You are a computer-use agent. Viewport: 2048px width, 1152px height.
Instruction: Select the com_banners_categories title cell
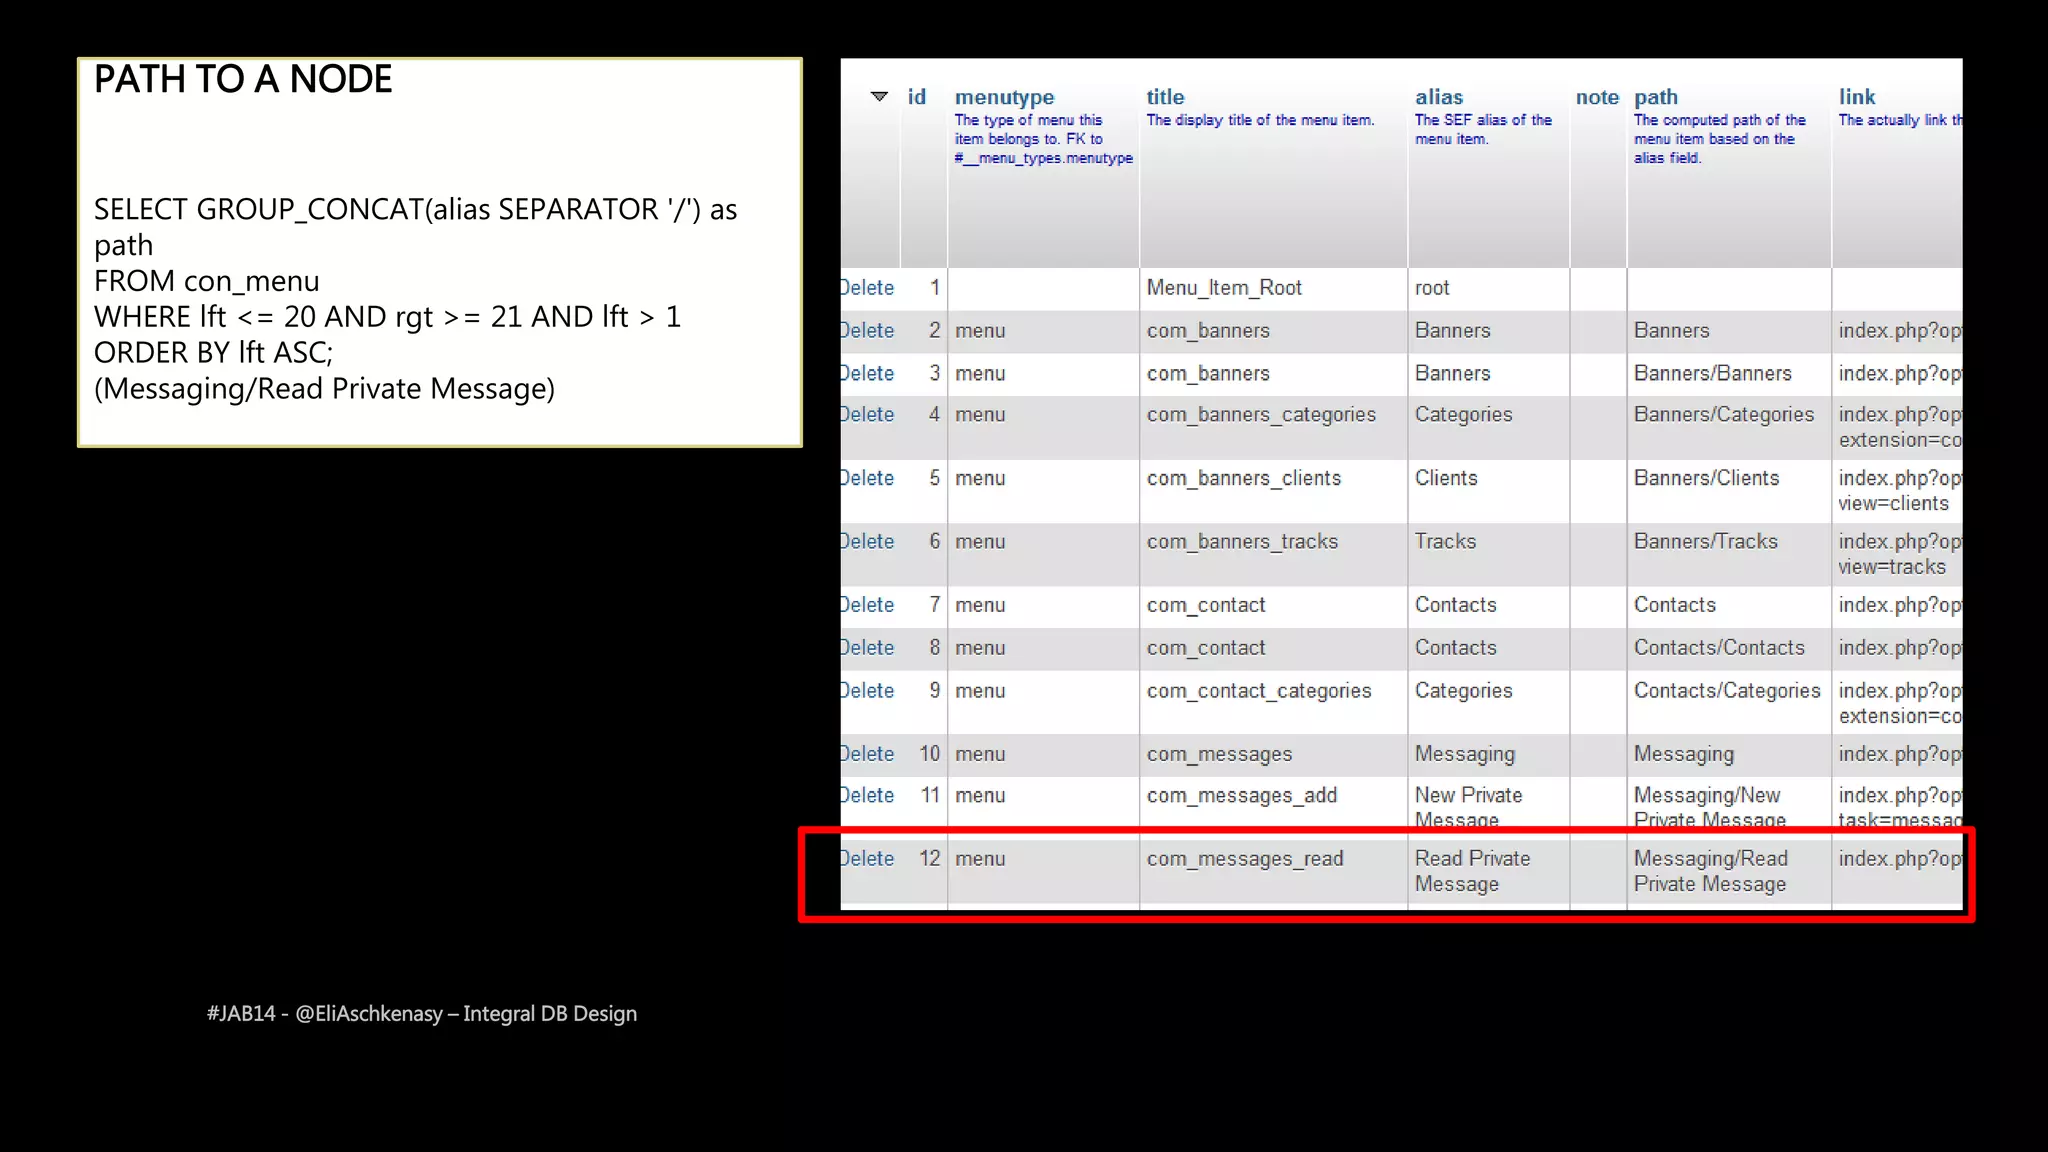pyautogui.click(x=1273, y=427)
